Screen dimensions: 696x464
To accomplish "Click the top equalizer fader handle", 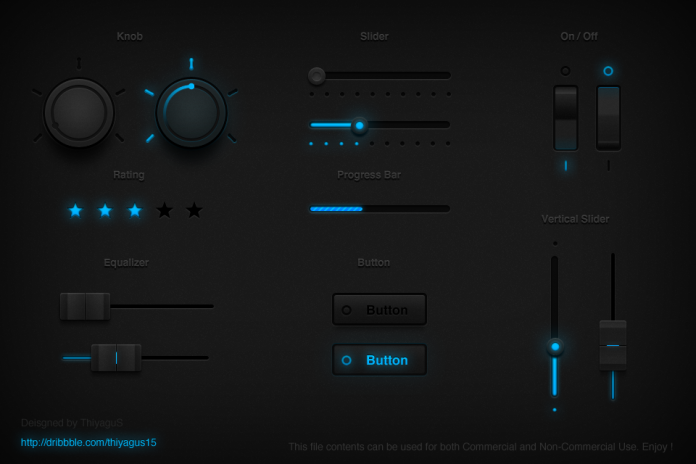I will click(85, 306).
